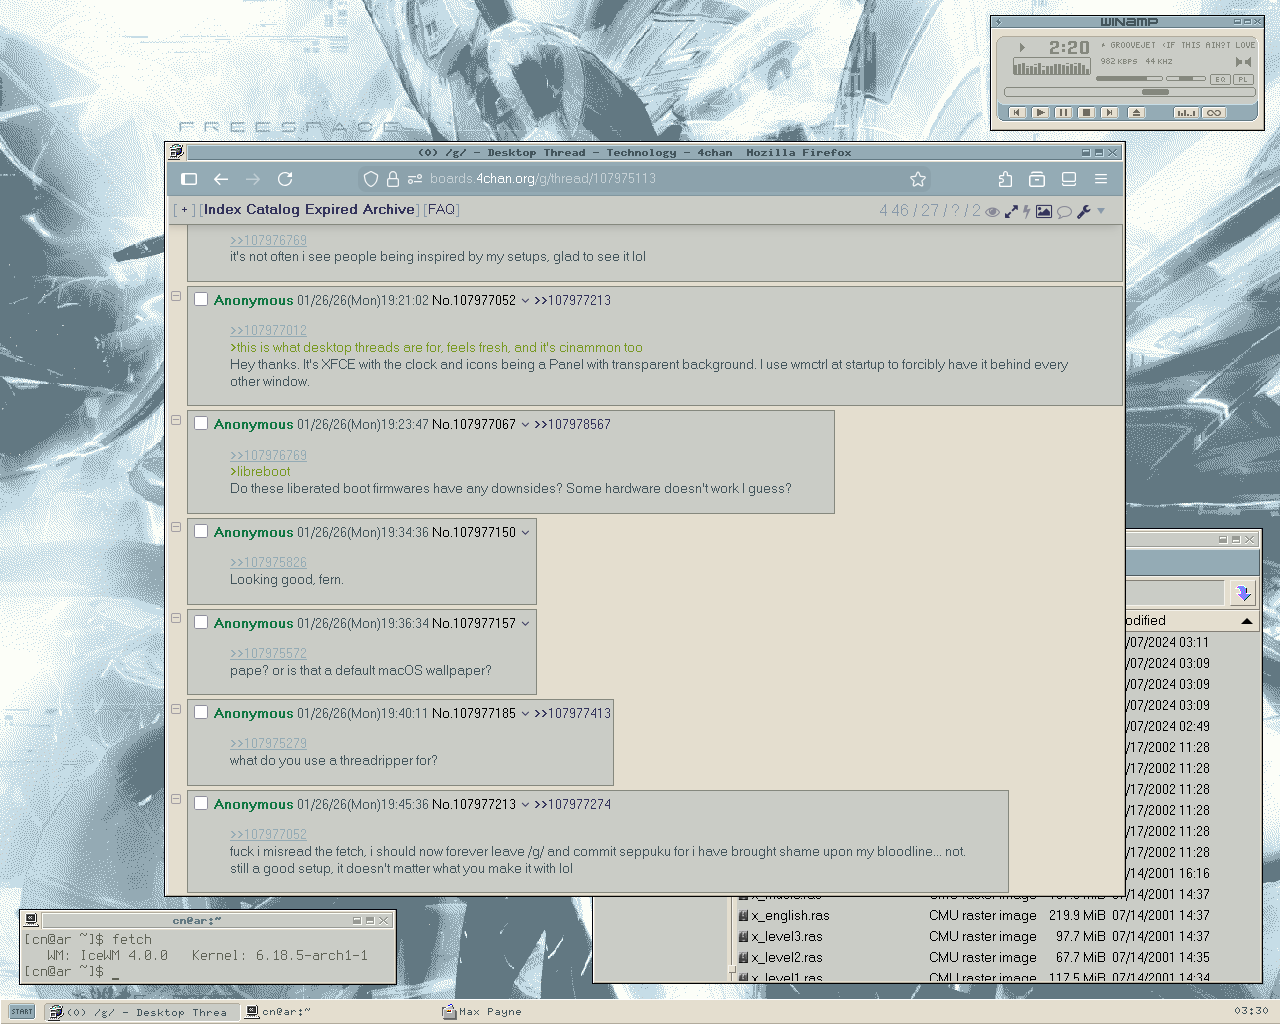Screen dimensions: 1280x1024
Task: Check the box for post No.107977185
Action: [201, 712]
